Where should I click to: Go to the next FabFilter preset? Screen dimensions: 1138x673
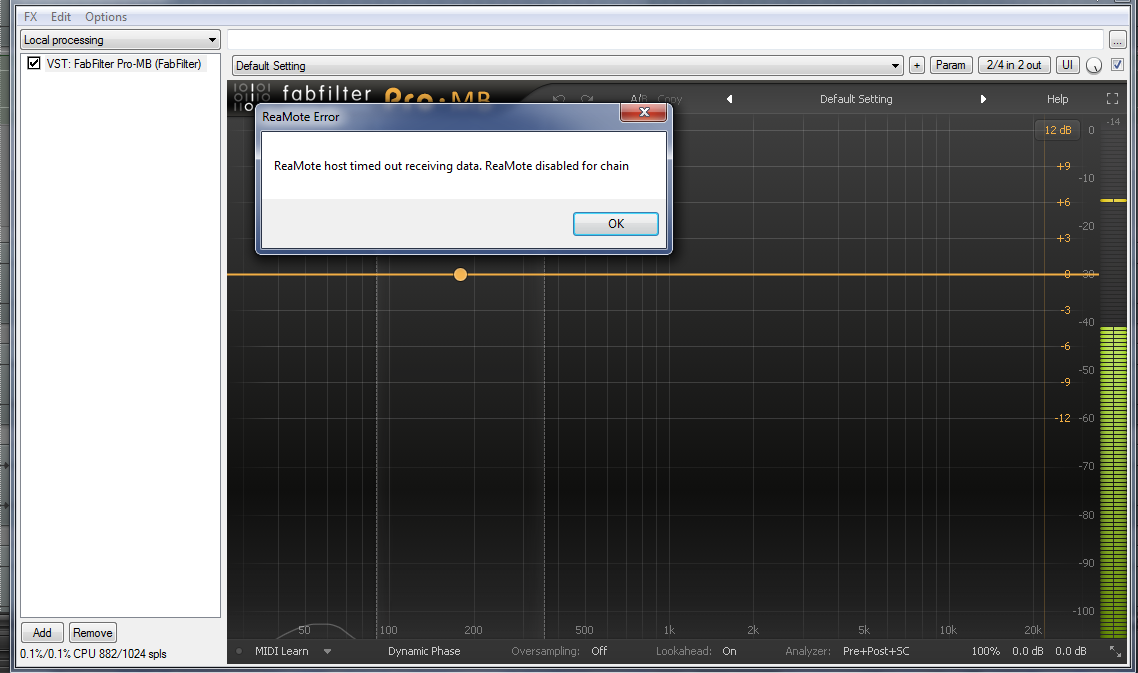[x=983, y=99]
